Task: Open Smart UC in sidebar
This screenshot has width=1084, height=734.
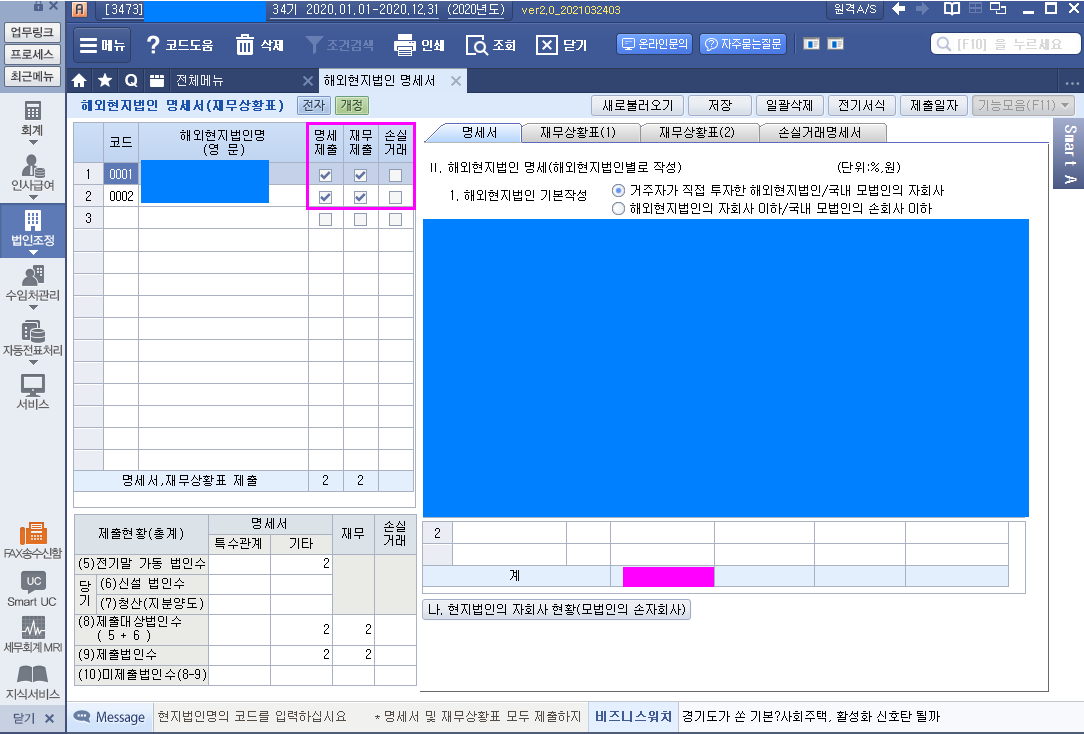Action: [x=32, y=590]
